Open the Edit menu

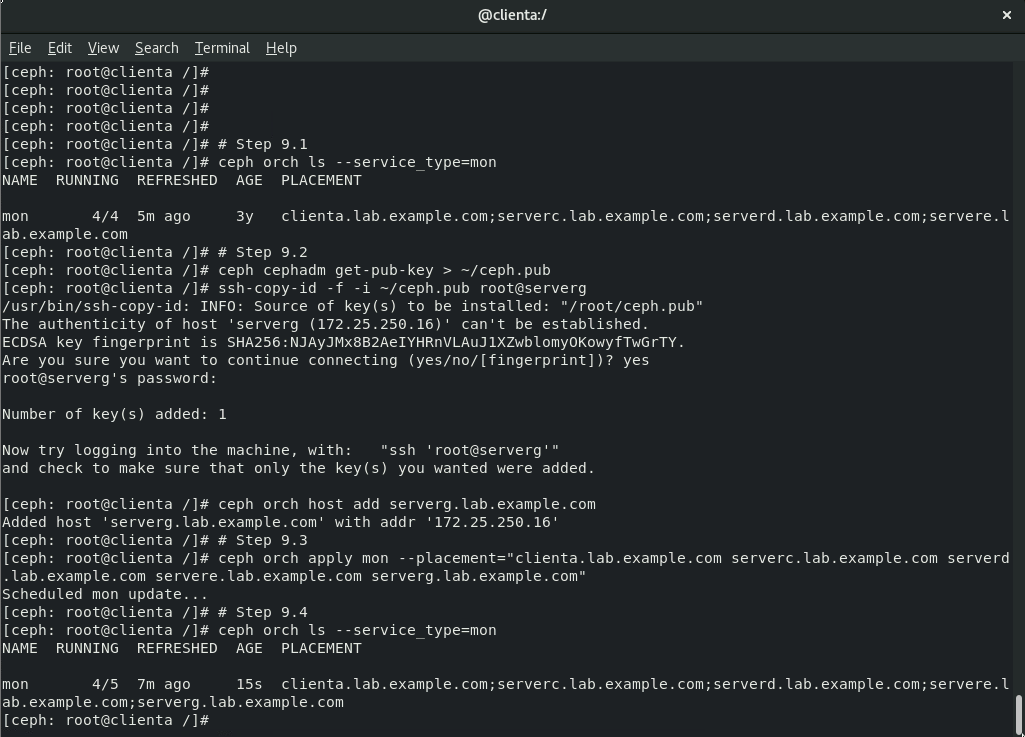tap(60, 48)
